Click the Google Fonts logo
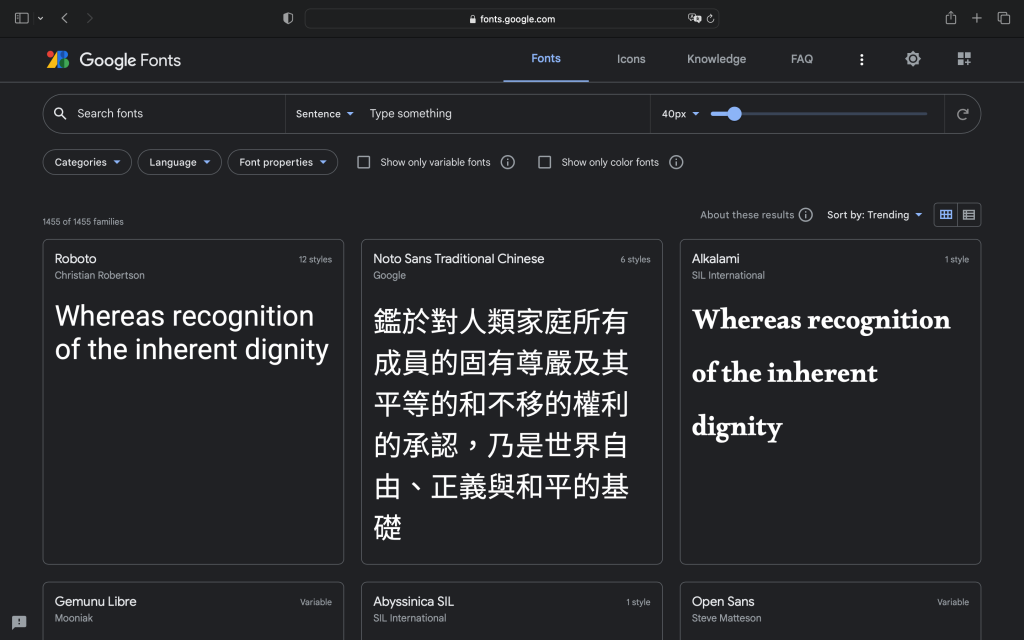 click(x=113, y=59)
